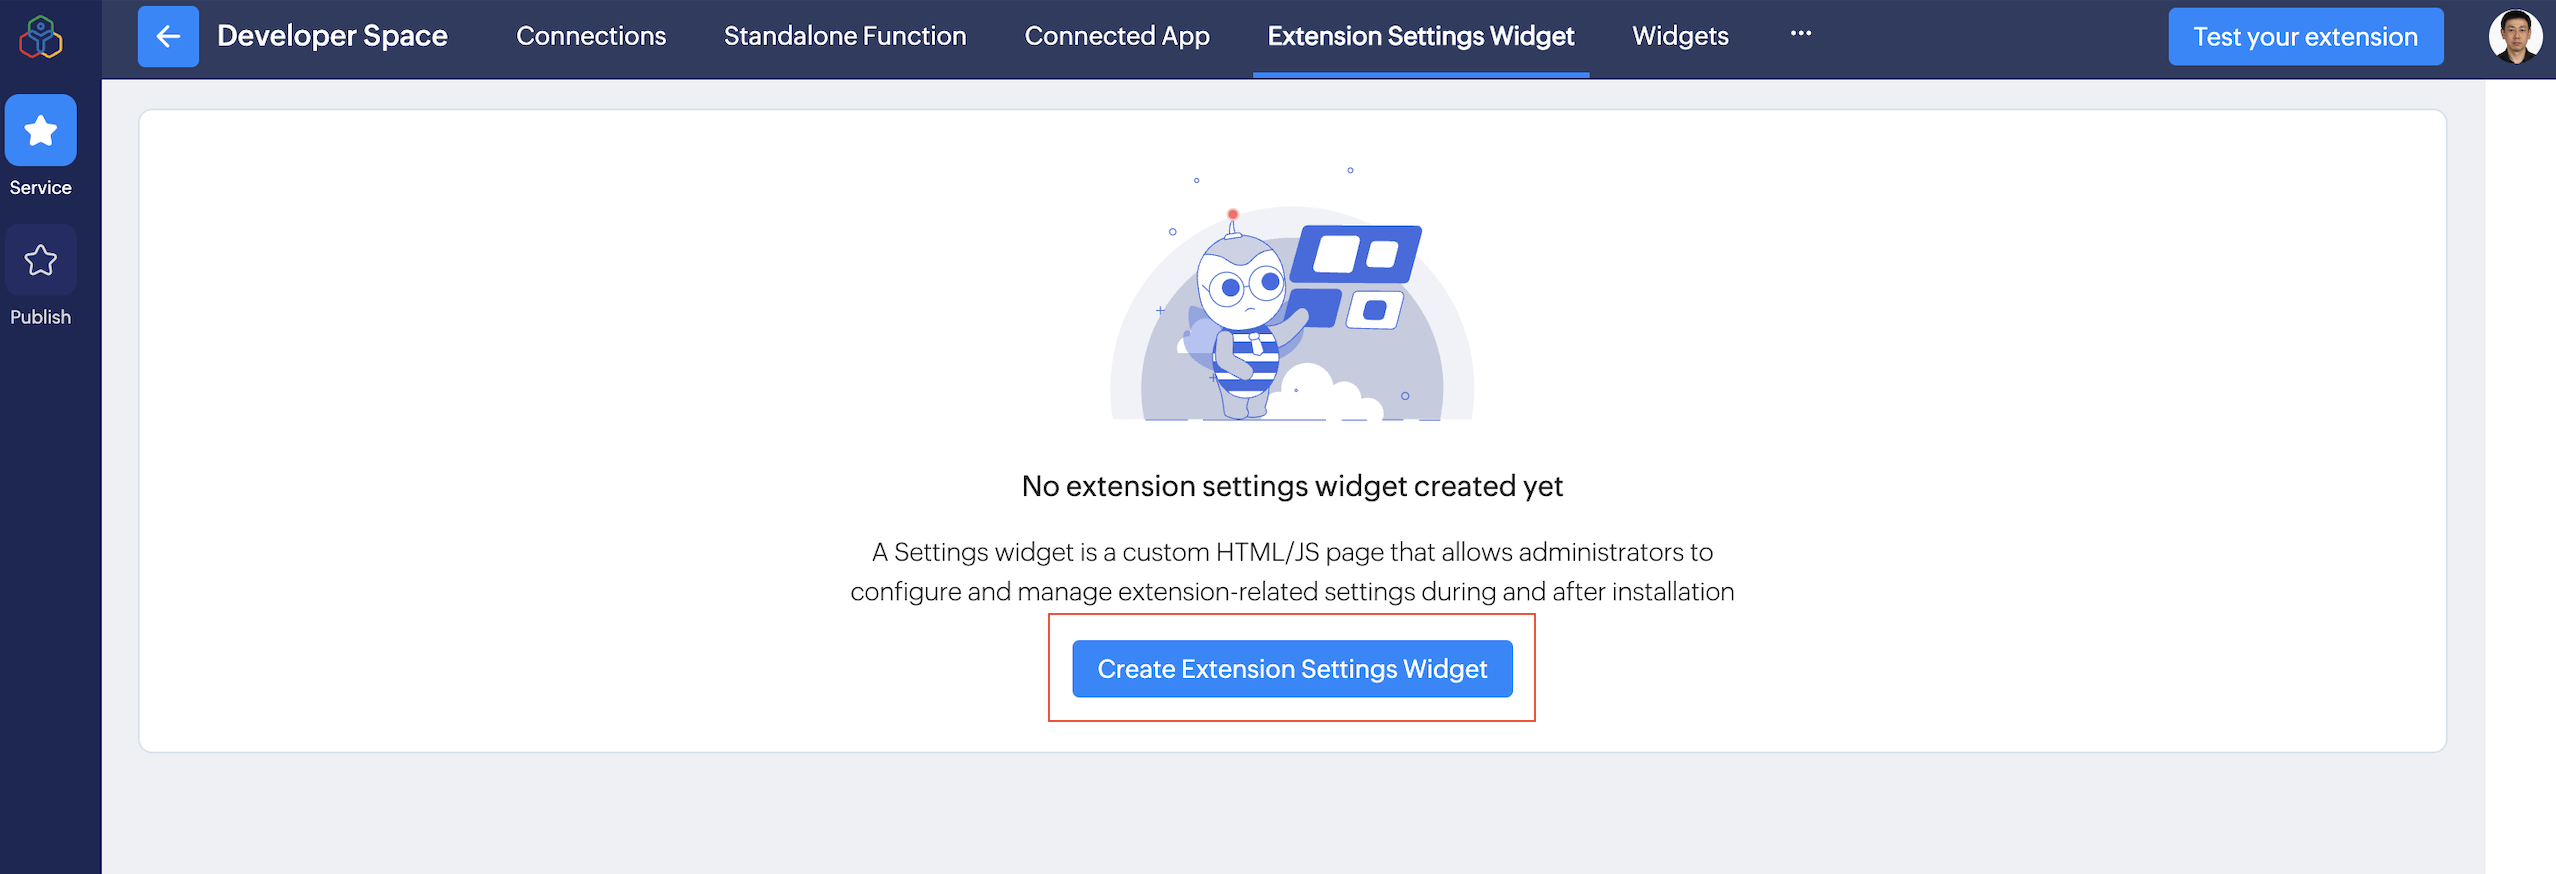2556x874 pixels.
Task: Switch to the Connections tab
Action: point(591,37)
